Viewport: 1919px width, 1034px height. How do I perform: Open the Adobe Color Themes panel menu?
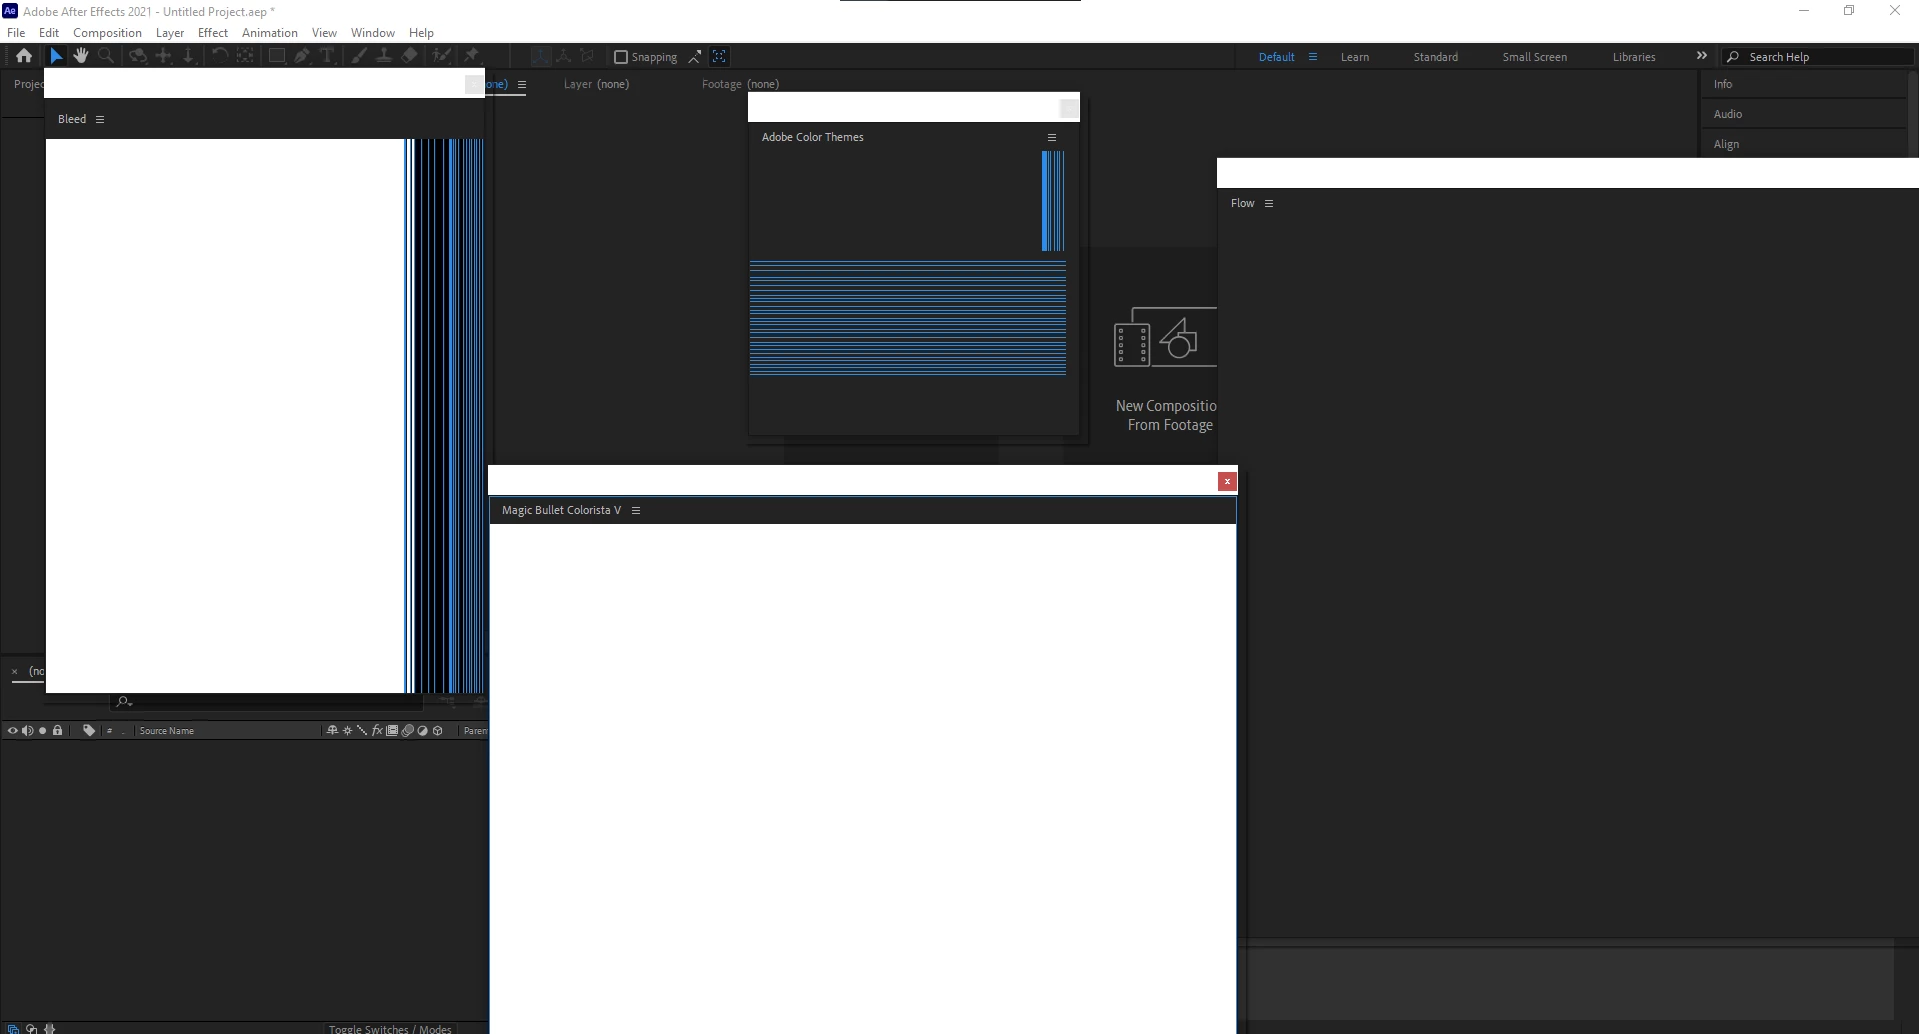(x=1052, y=137)
